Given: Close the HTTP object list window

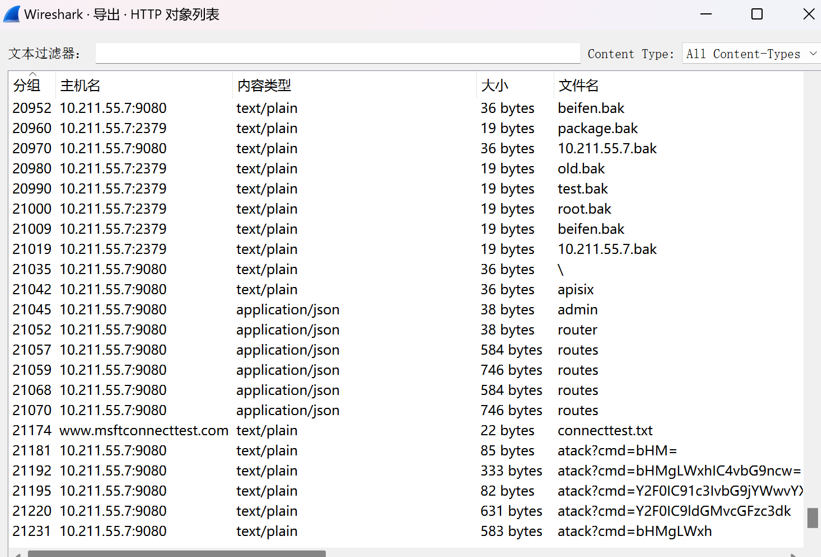Looking at the screenshot, I should click(x=808, y=14).
